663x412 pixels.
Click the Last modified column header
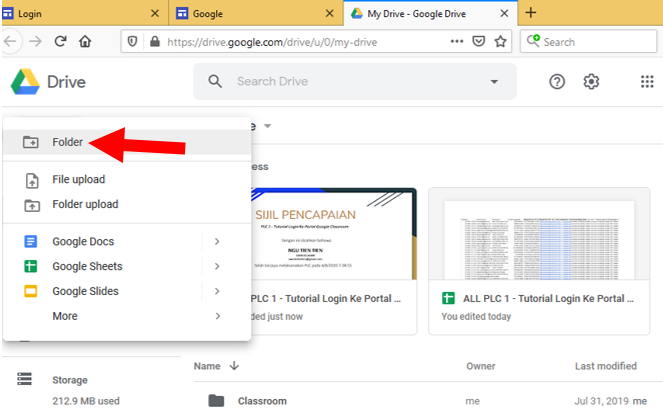[x=605, y=366]
